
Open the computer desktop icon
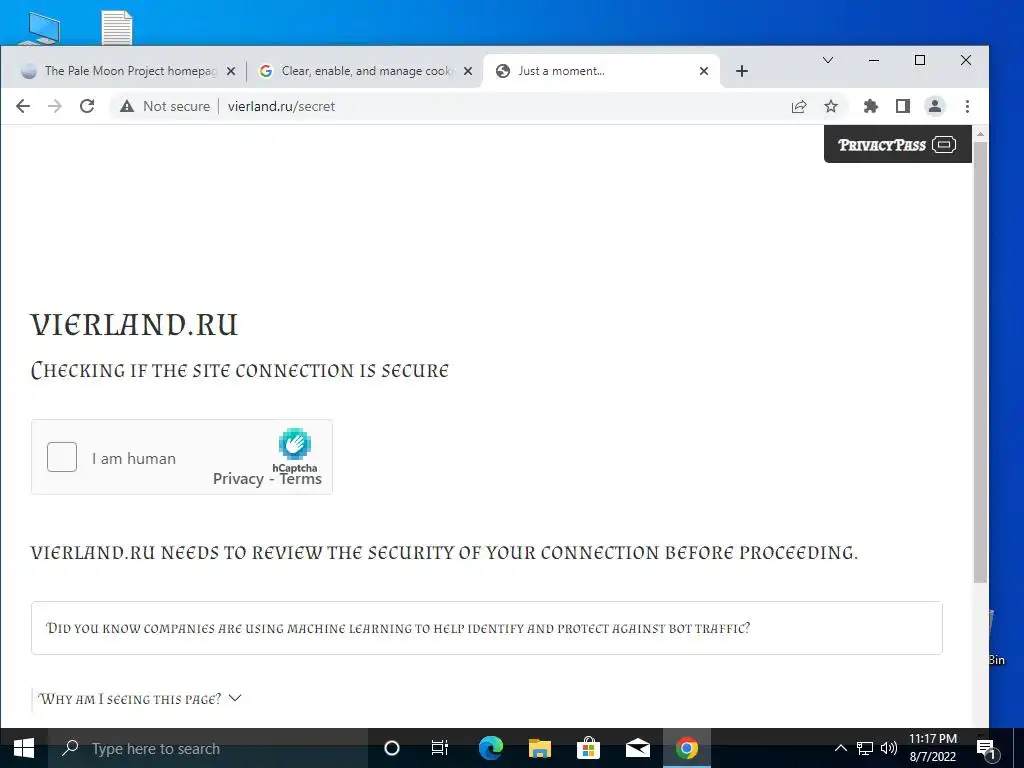click(x=42, y=28)
